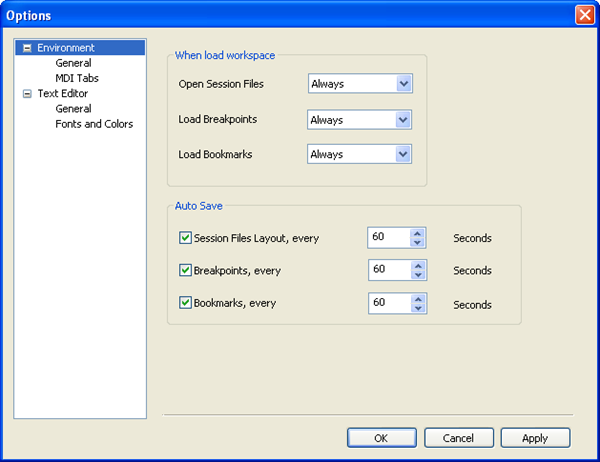Select General under Environment

click(x=73, y=63)
